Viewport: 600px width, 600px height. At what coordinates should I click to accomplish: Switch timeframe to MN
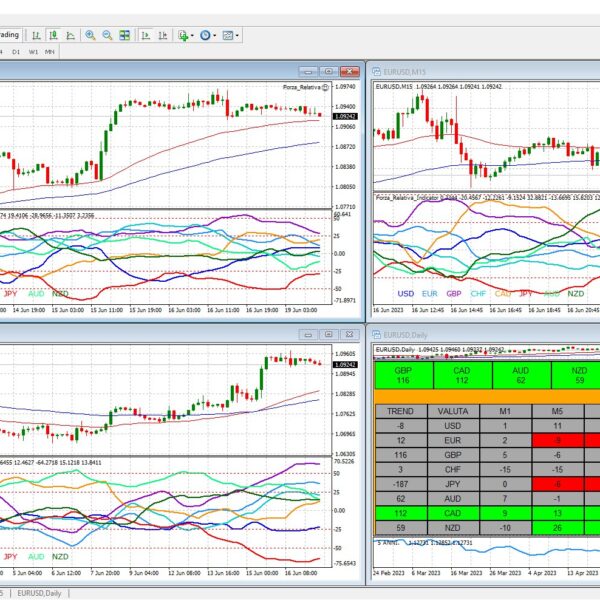click(x=50, y=52)
